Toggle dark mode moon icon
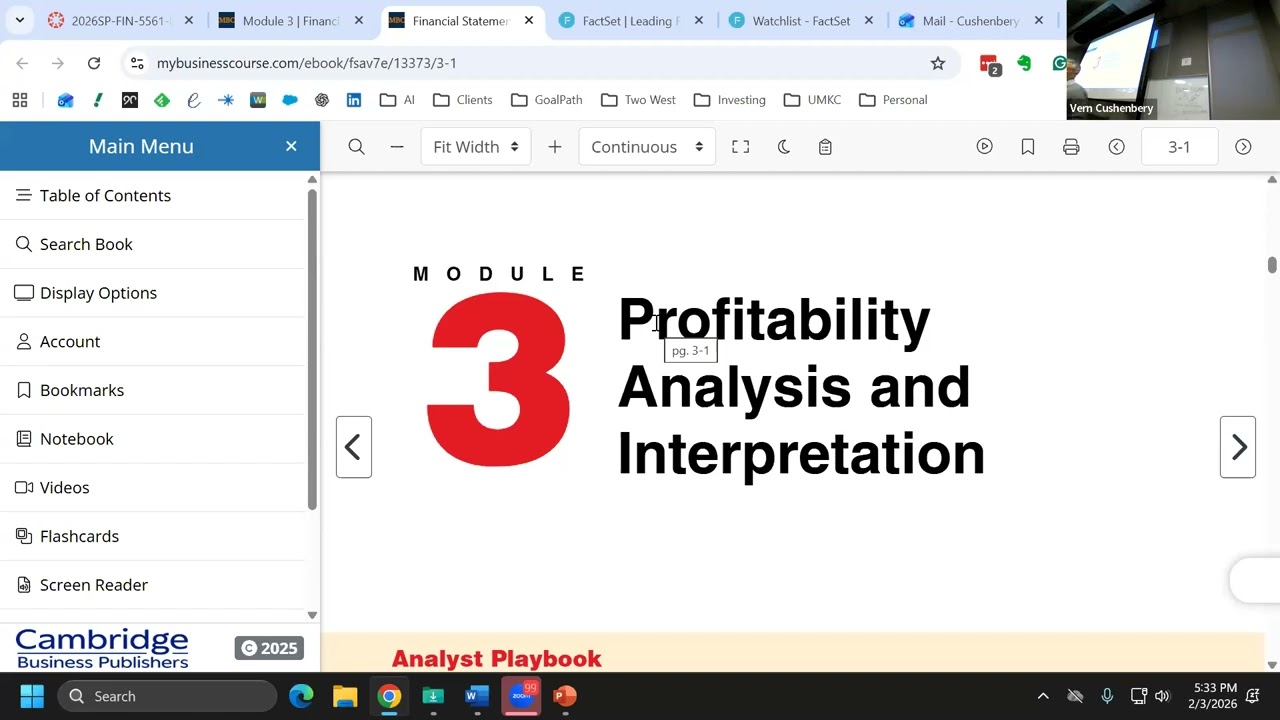Image resolution: width=1280 pixels, height=720 pixels. (x=784, y=147)
